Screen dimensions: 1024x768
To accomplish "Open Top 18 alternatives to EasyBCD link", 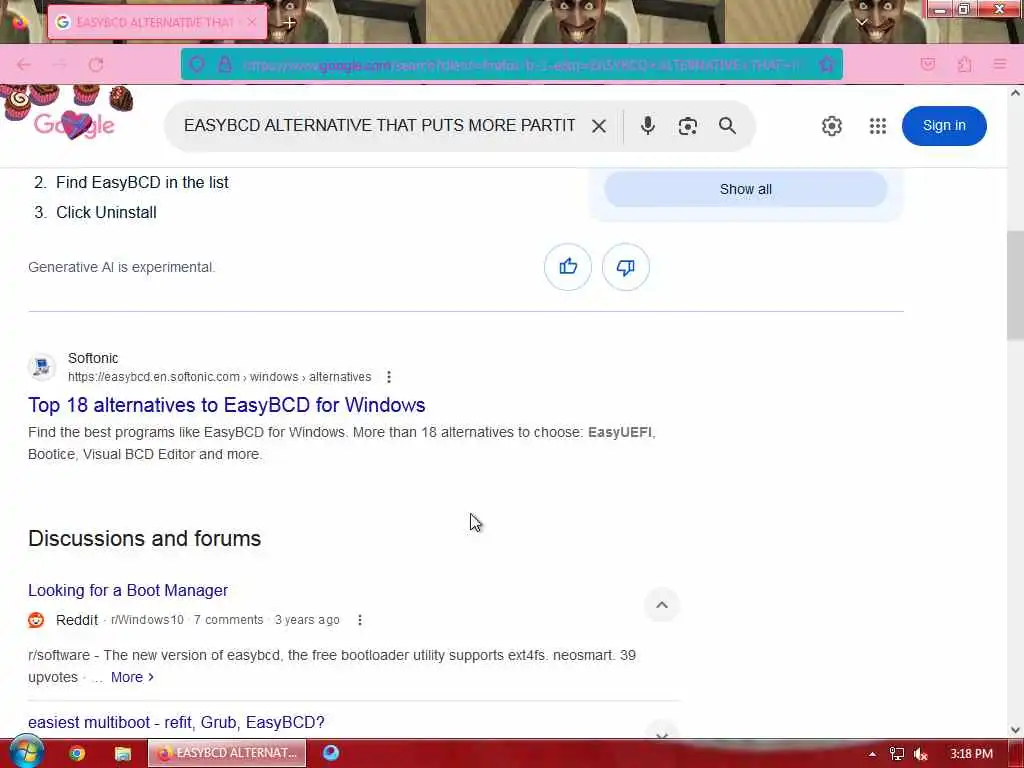I will [227, 405].
